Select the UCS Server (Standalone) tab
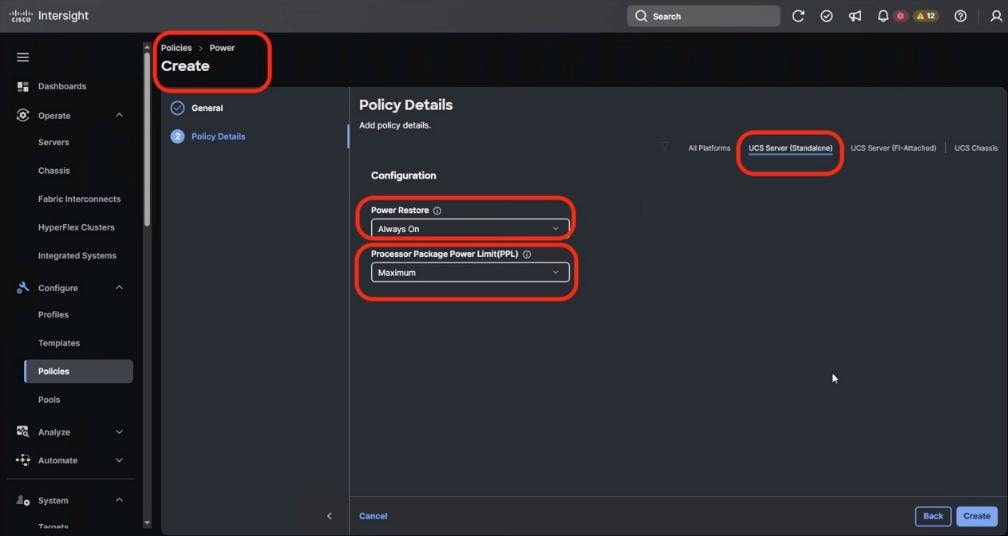The width and height of the screenshot is (1008, 536). (x=790, y=148)
